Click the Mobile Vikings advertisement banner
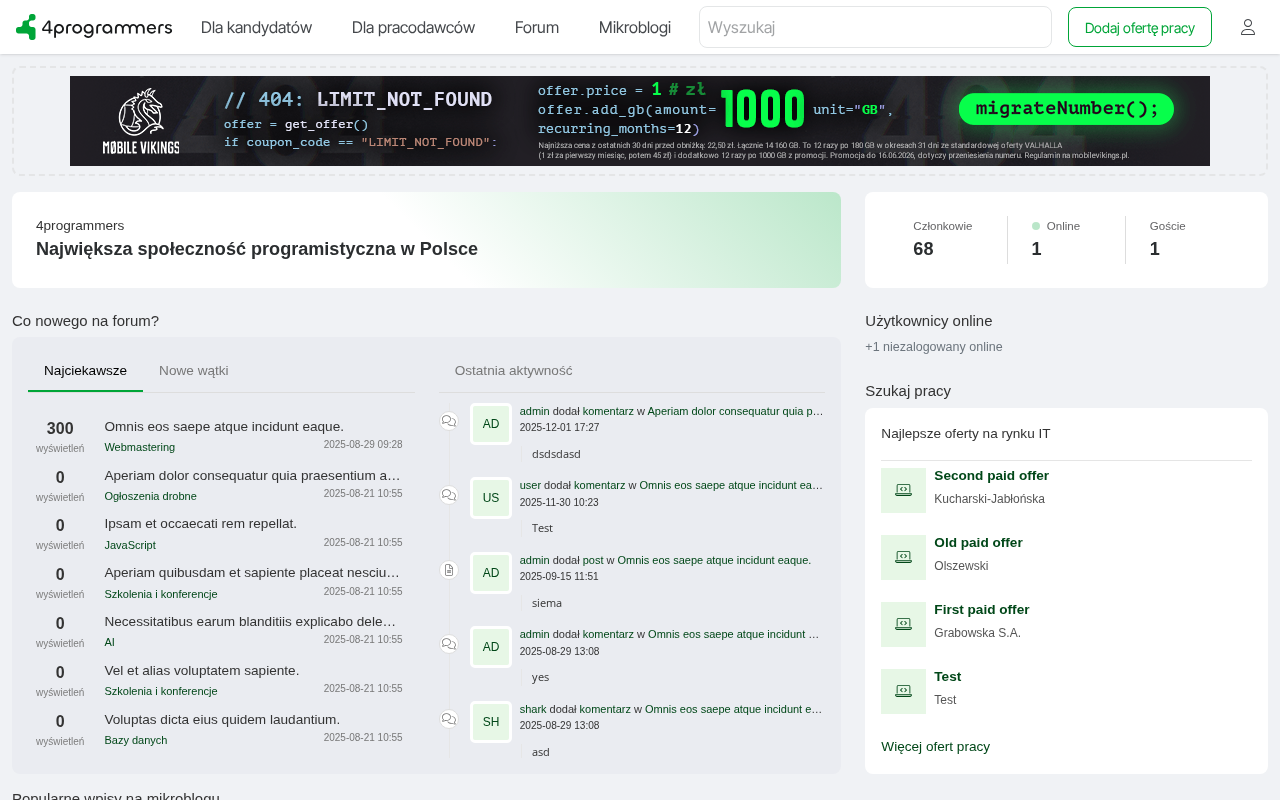 640,121
